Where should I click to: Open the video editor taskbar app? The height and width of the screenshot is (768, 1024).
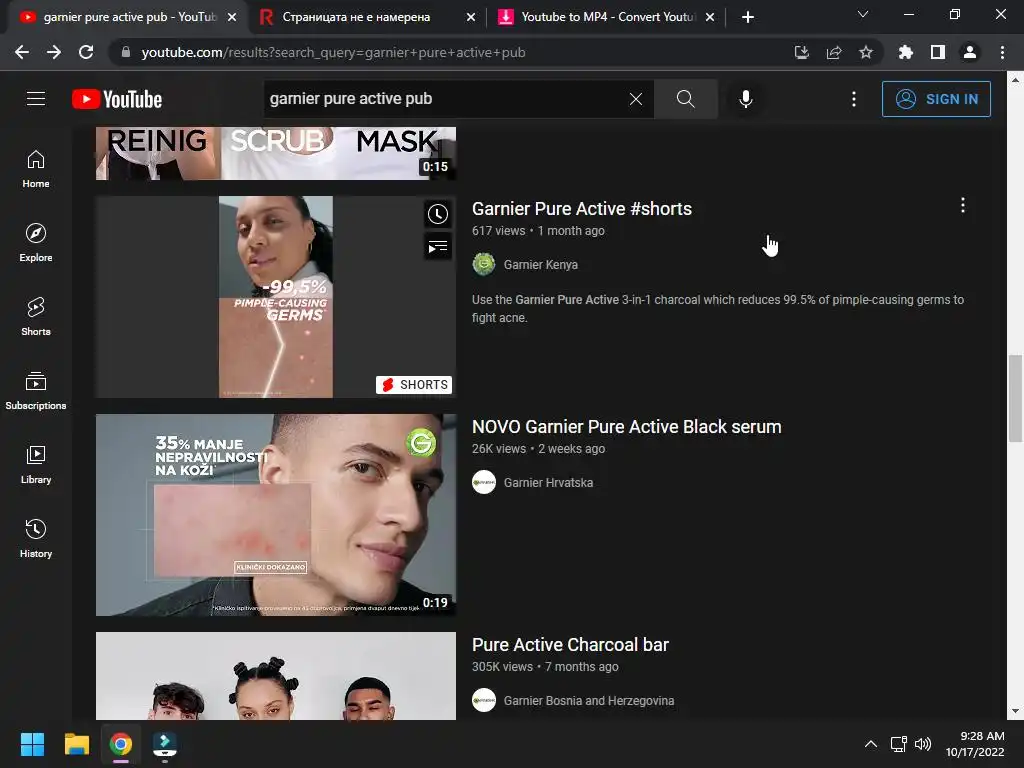[165, 744]
